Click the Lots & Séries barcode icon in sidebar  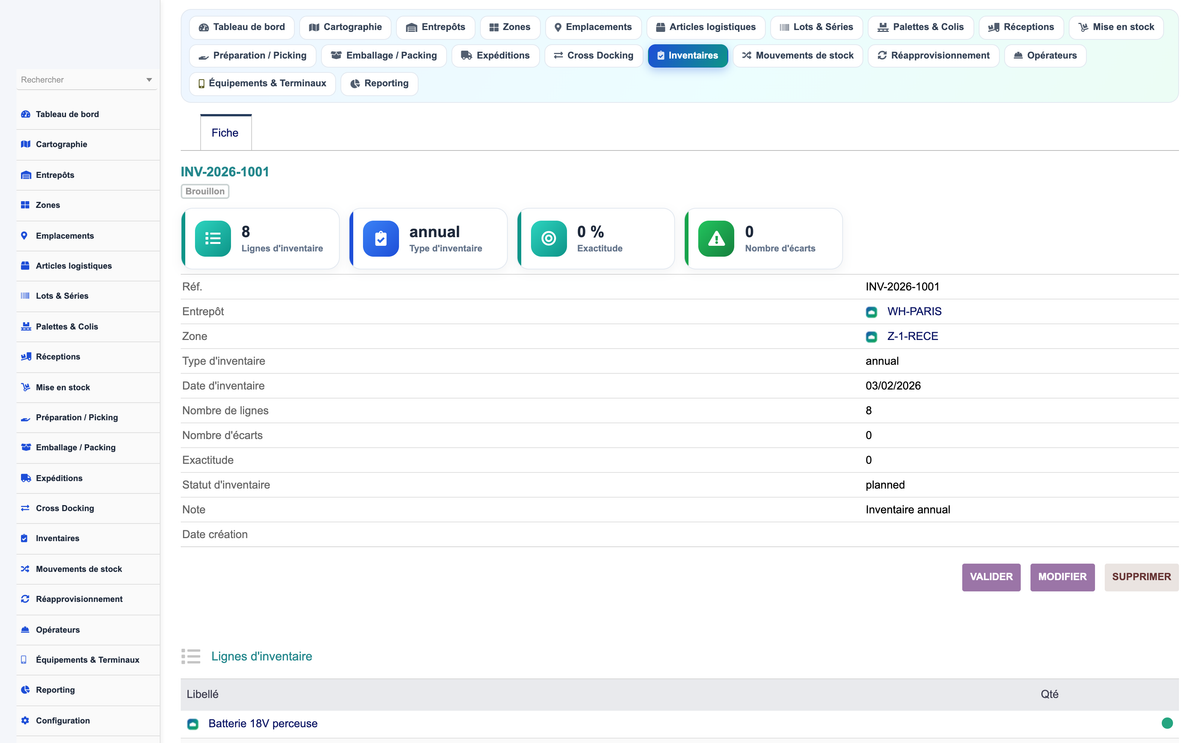tap(26, 296)
